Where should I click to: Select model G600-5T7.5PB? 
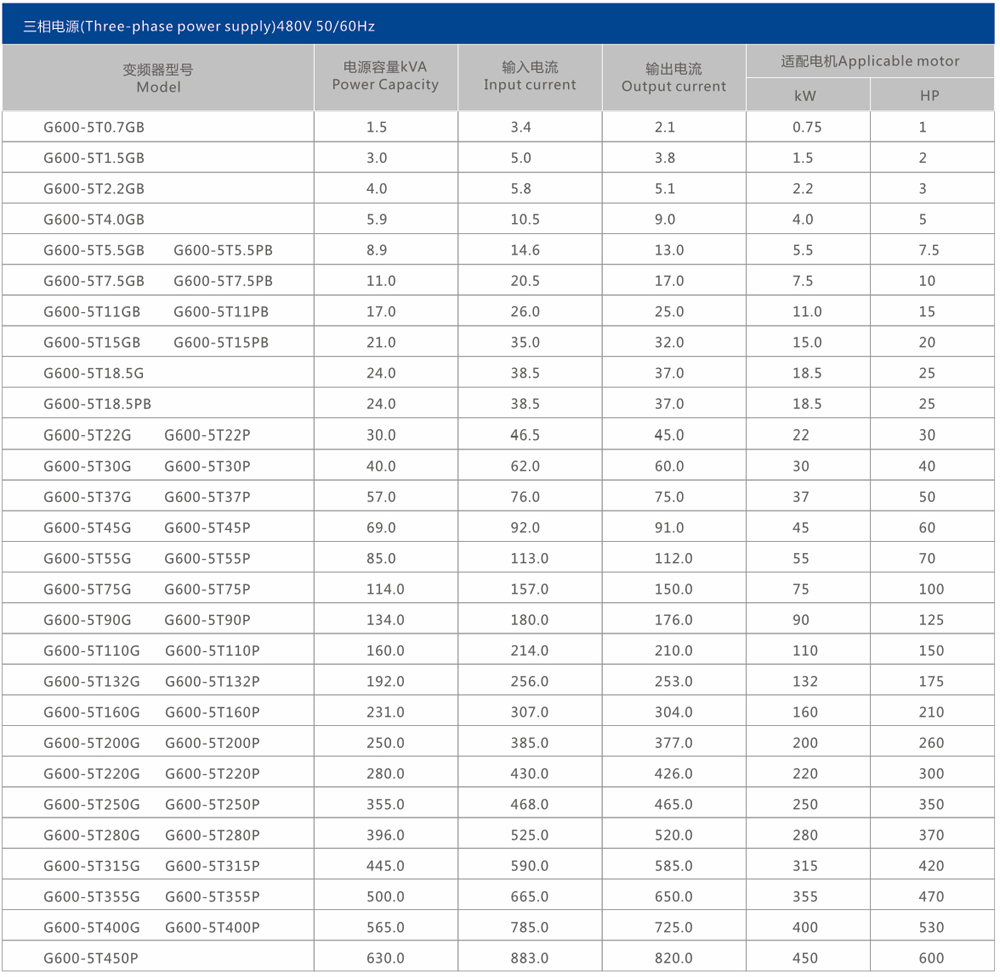coord(223,281)
